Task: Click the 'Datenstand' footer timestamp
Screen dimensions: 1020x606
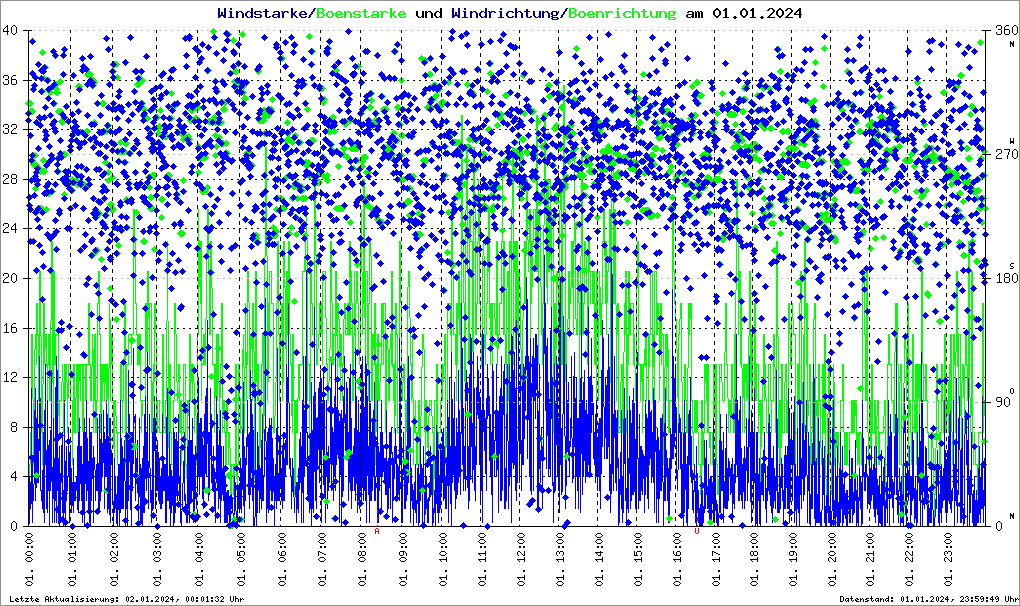Action: [x=929, y=599]
